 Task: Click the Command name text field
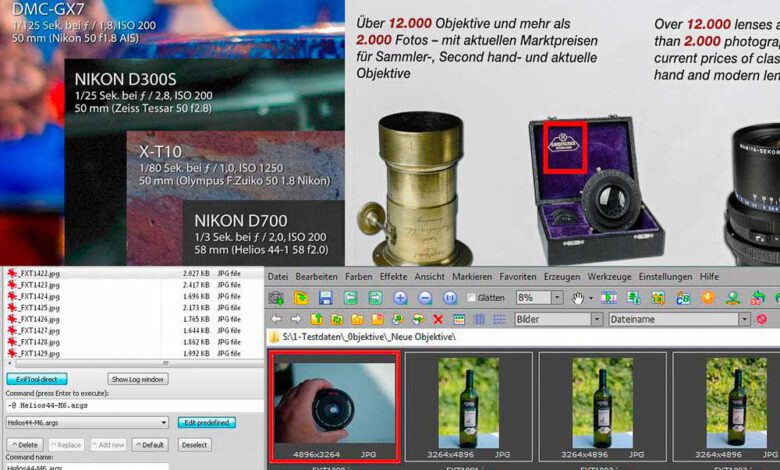click(x=87, y=467)
